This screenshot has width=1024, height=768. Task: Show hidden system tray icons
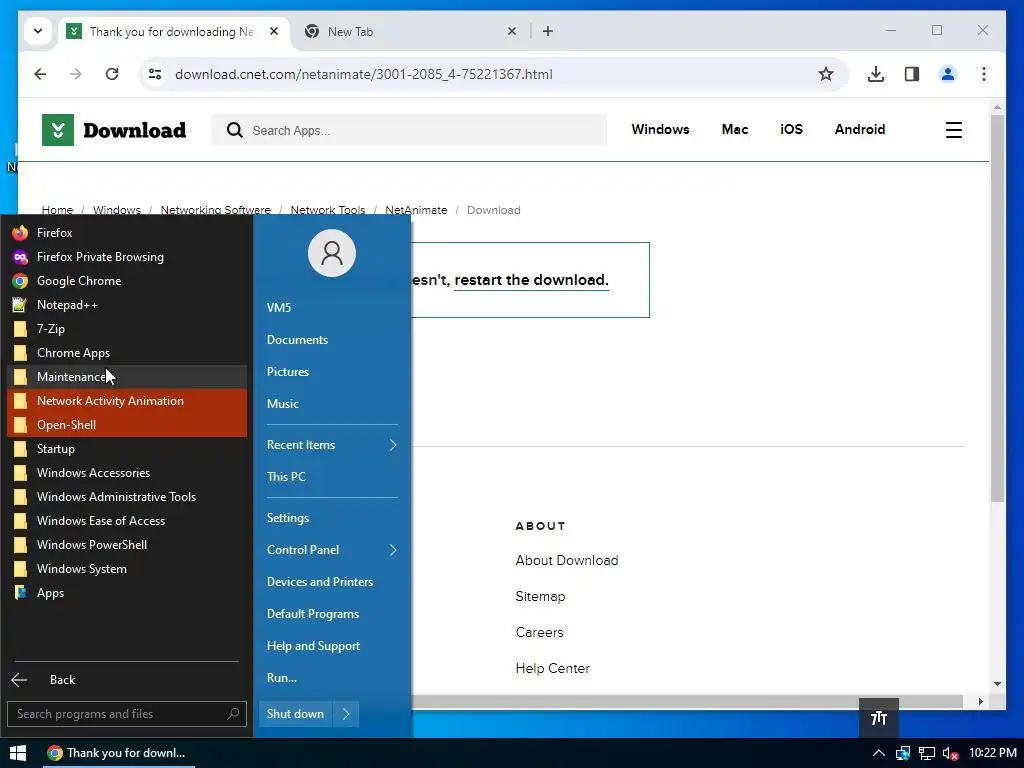(879, 753)
